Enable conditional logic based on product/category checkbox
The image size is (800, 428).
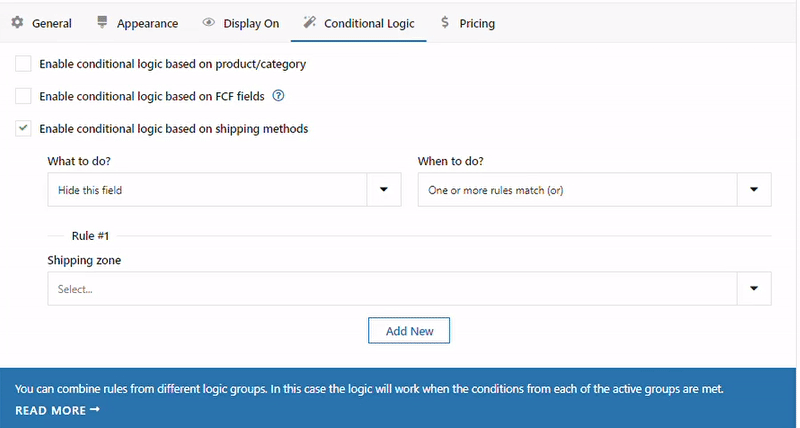(x=23, y=64)
